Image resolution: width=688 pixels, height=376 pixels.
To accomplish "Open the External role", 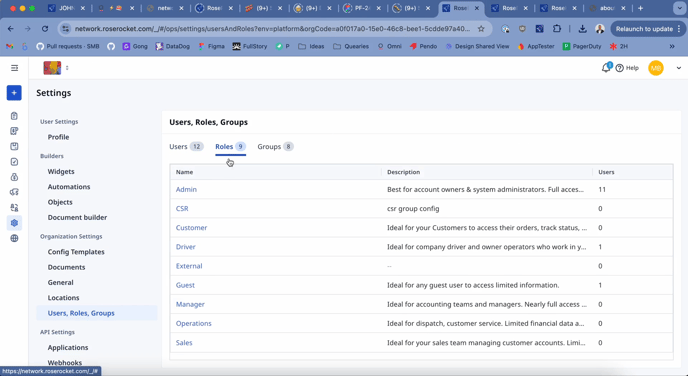I will pyautogui.click(x=189, y=266).
